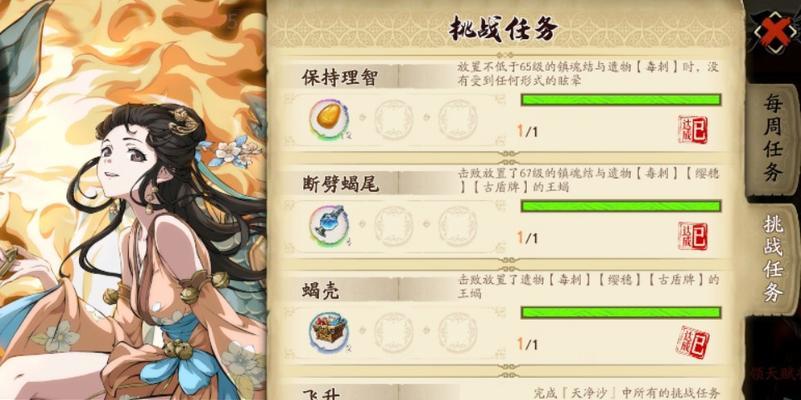Image resolution: width=801 pixels, height=400 pixels.
Task: Click empty second reward slot under 保持理智
Action: pyautogui.click(x=394, y=120)
